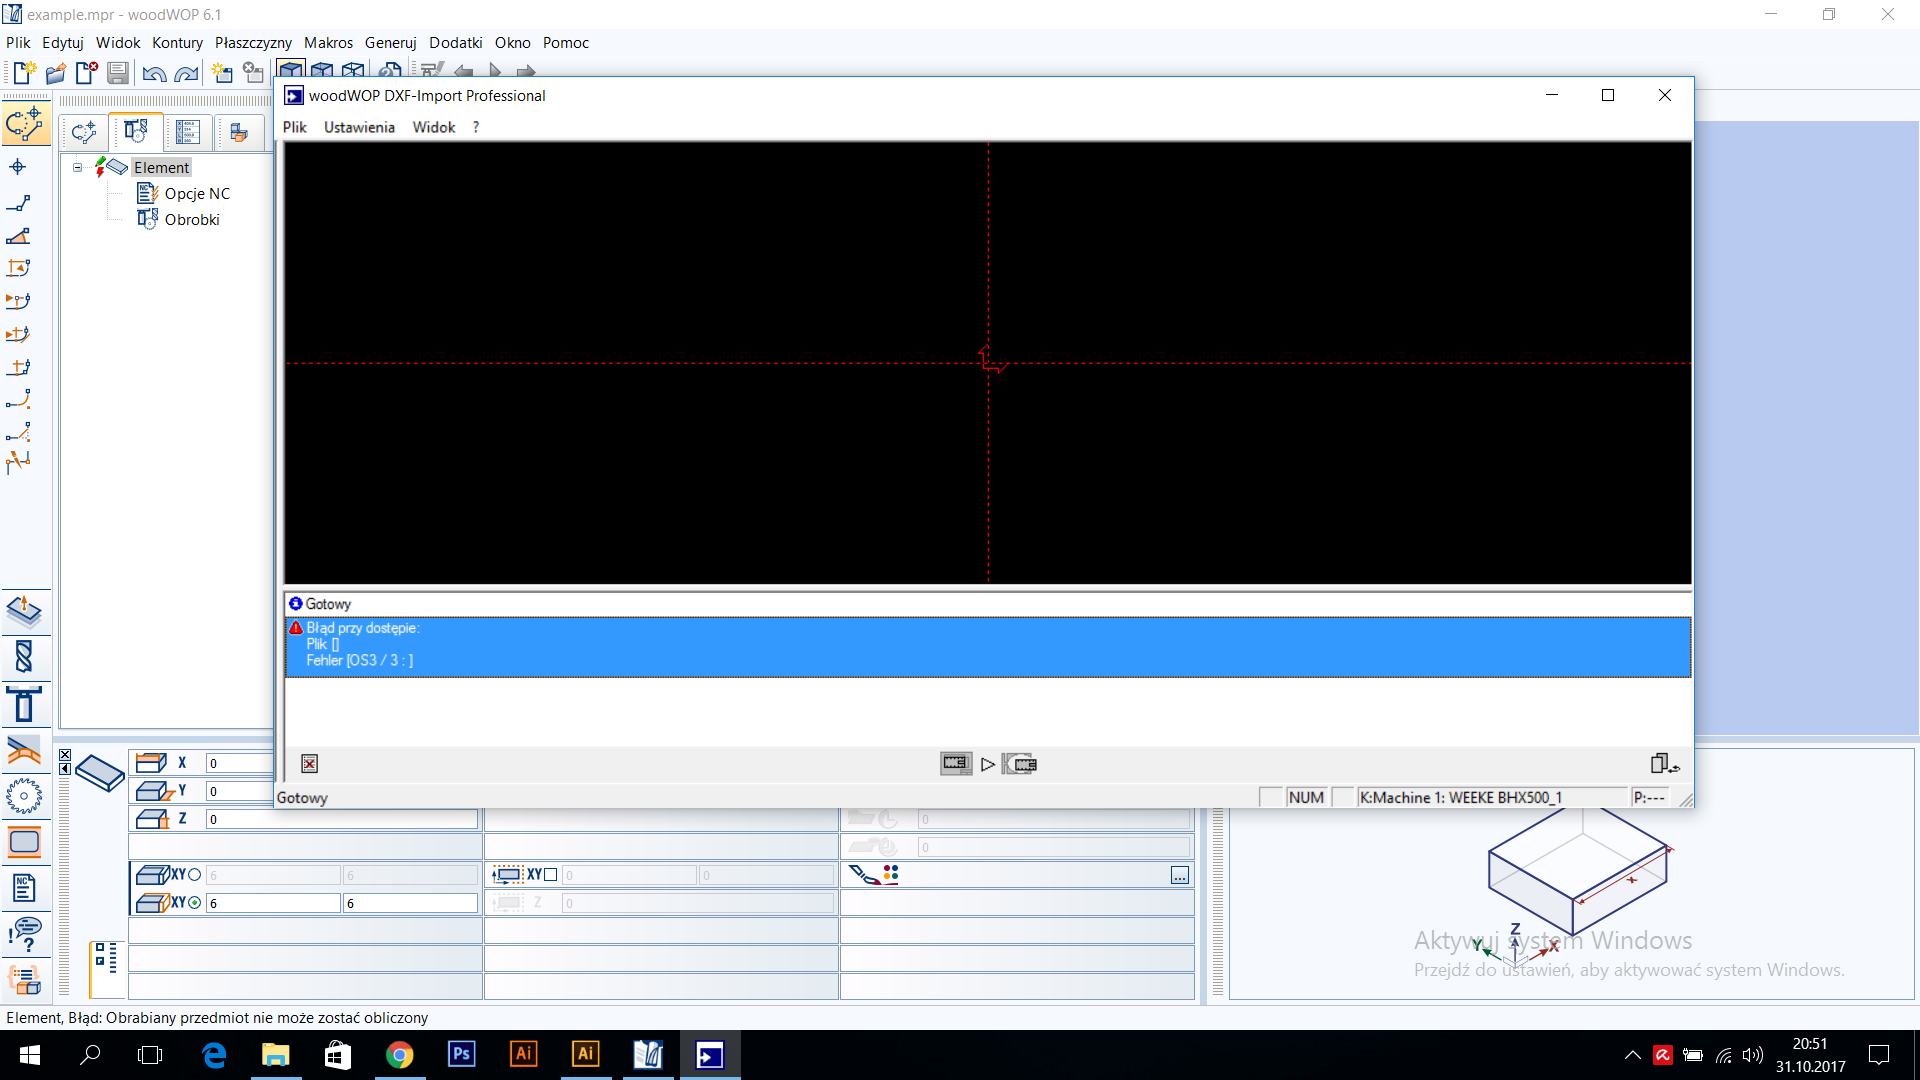Select the first XY offset radio button
The width and height of the screenshot is (1920, 1080).
195,875
